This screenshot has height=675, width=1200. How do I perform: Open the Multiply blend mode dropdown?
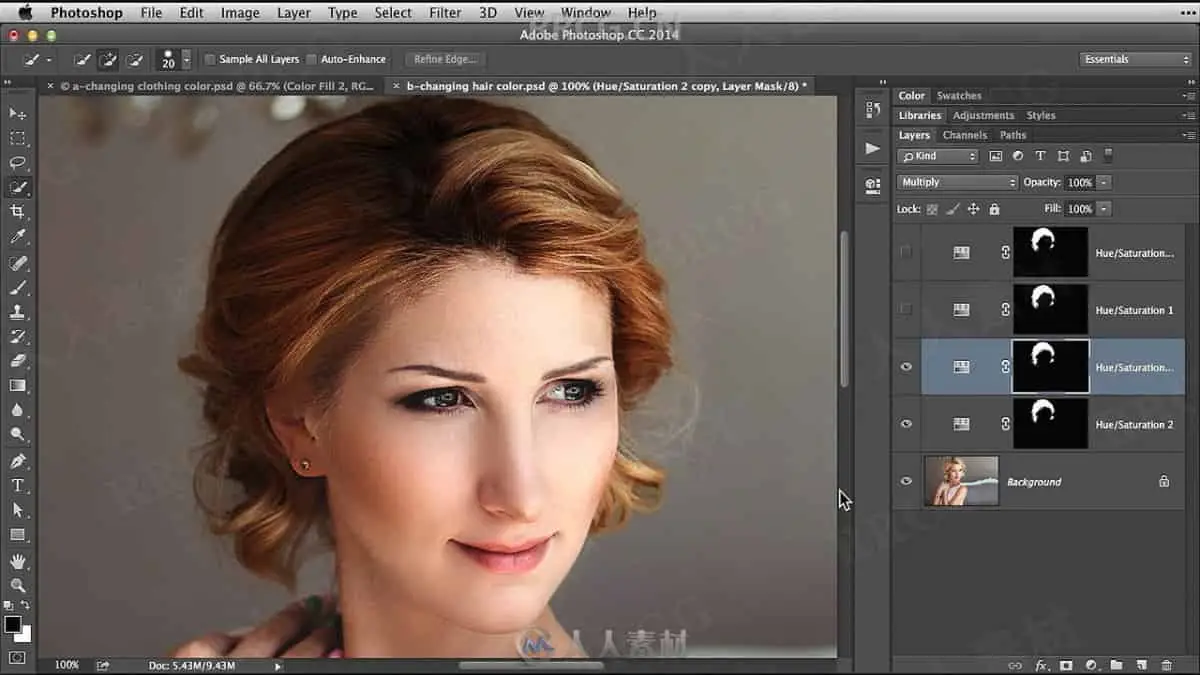tap(957, 183)
